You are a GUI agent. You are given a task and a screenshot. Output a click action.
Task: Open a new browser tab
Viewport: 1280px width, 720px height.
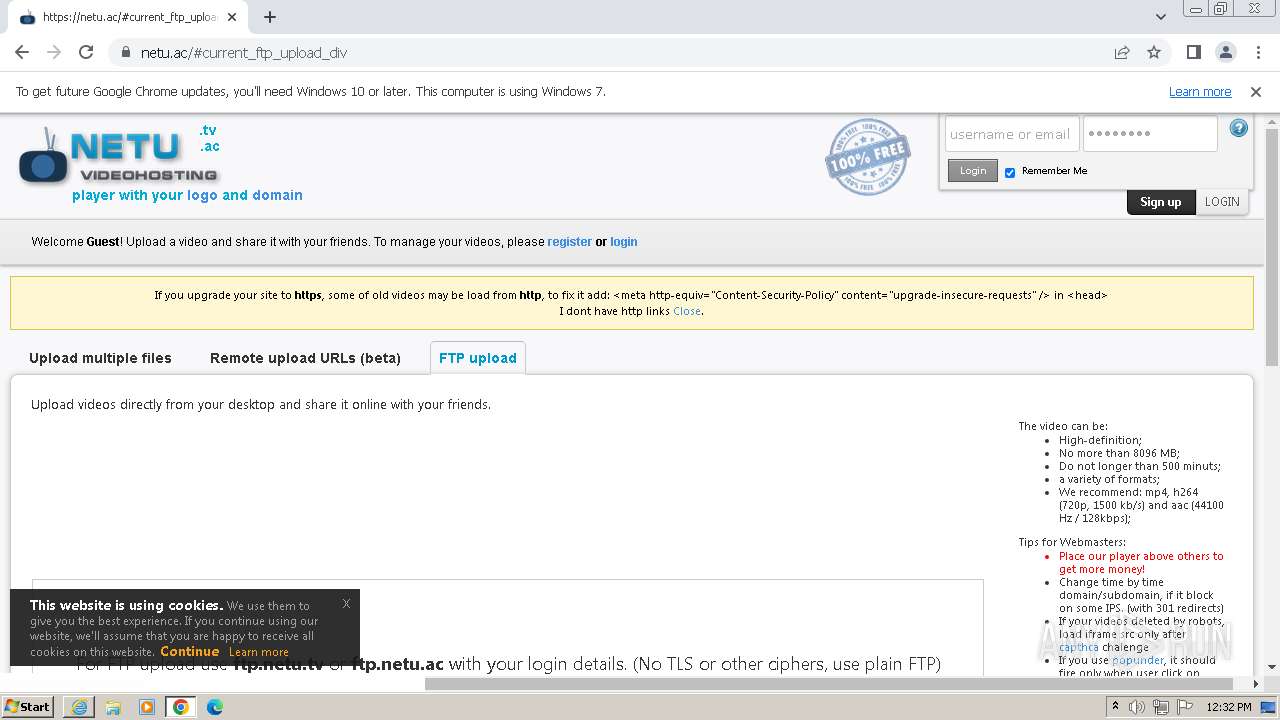coord(270,17)
